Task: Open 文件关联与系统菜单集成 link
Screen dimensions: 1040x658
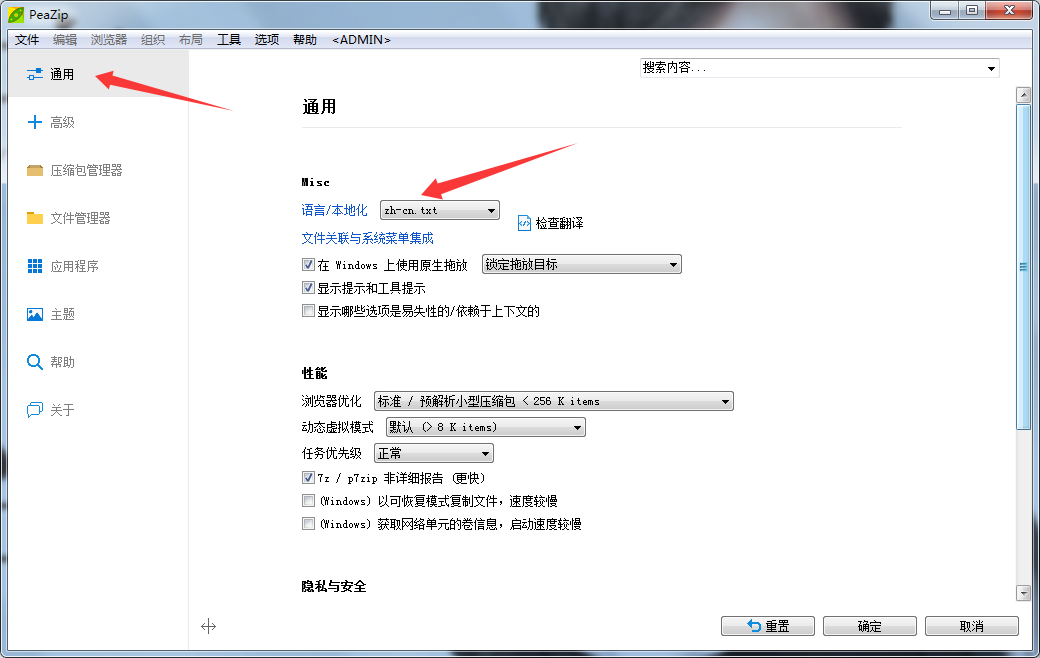Action: pyautogui.click(x=367, y=238)
